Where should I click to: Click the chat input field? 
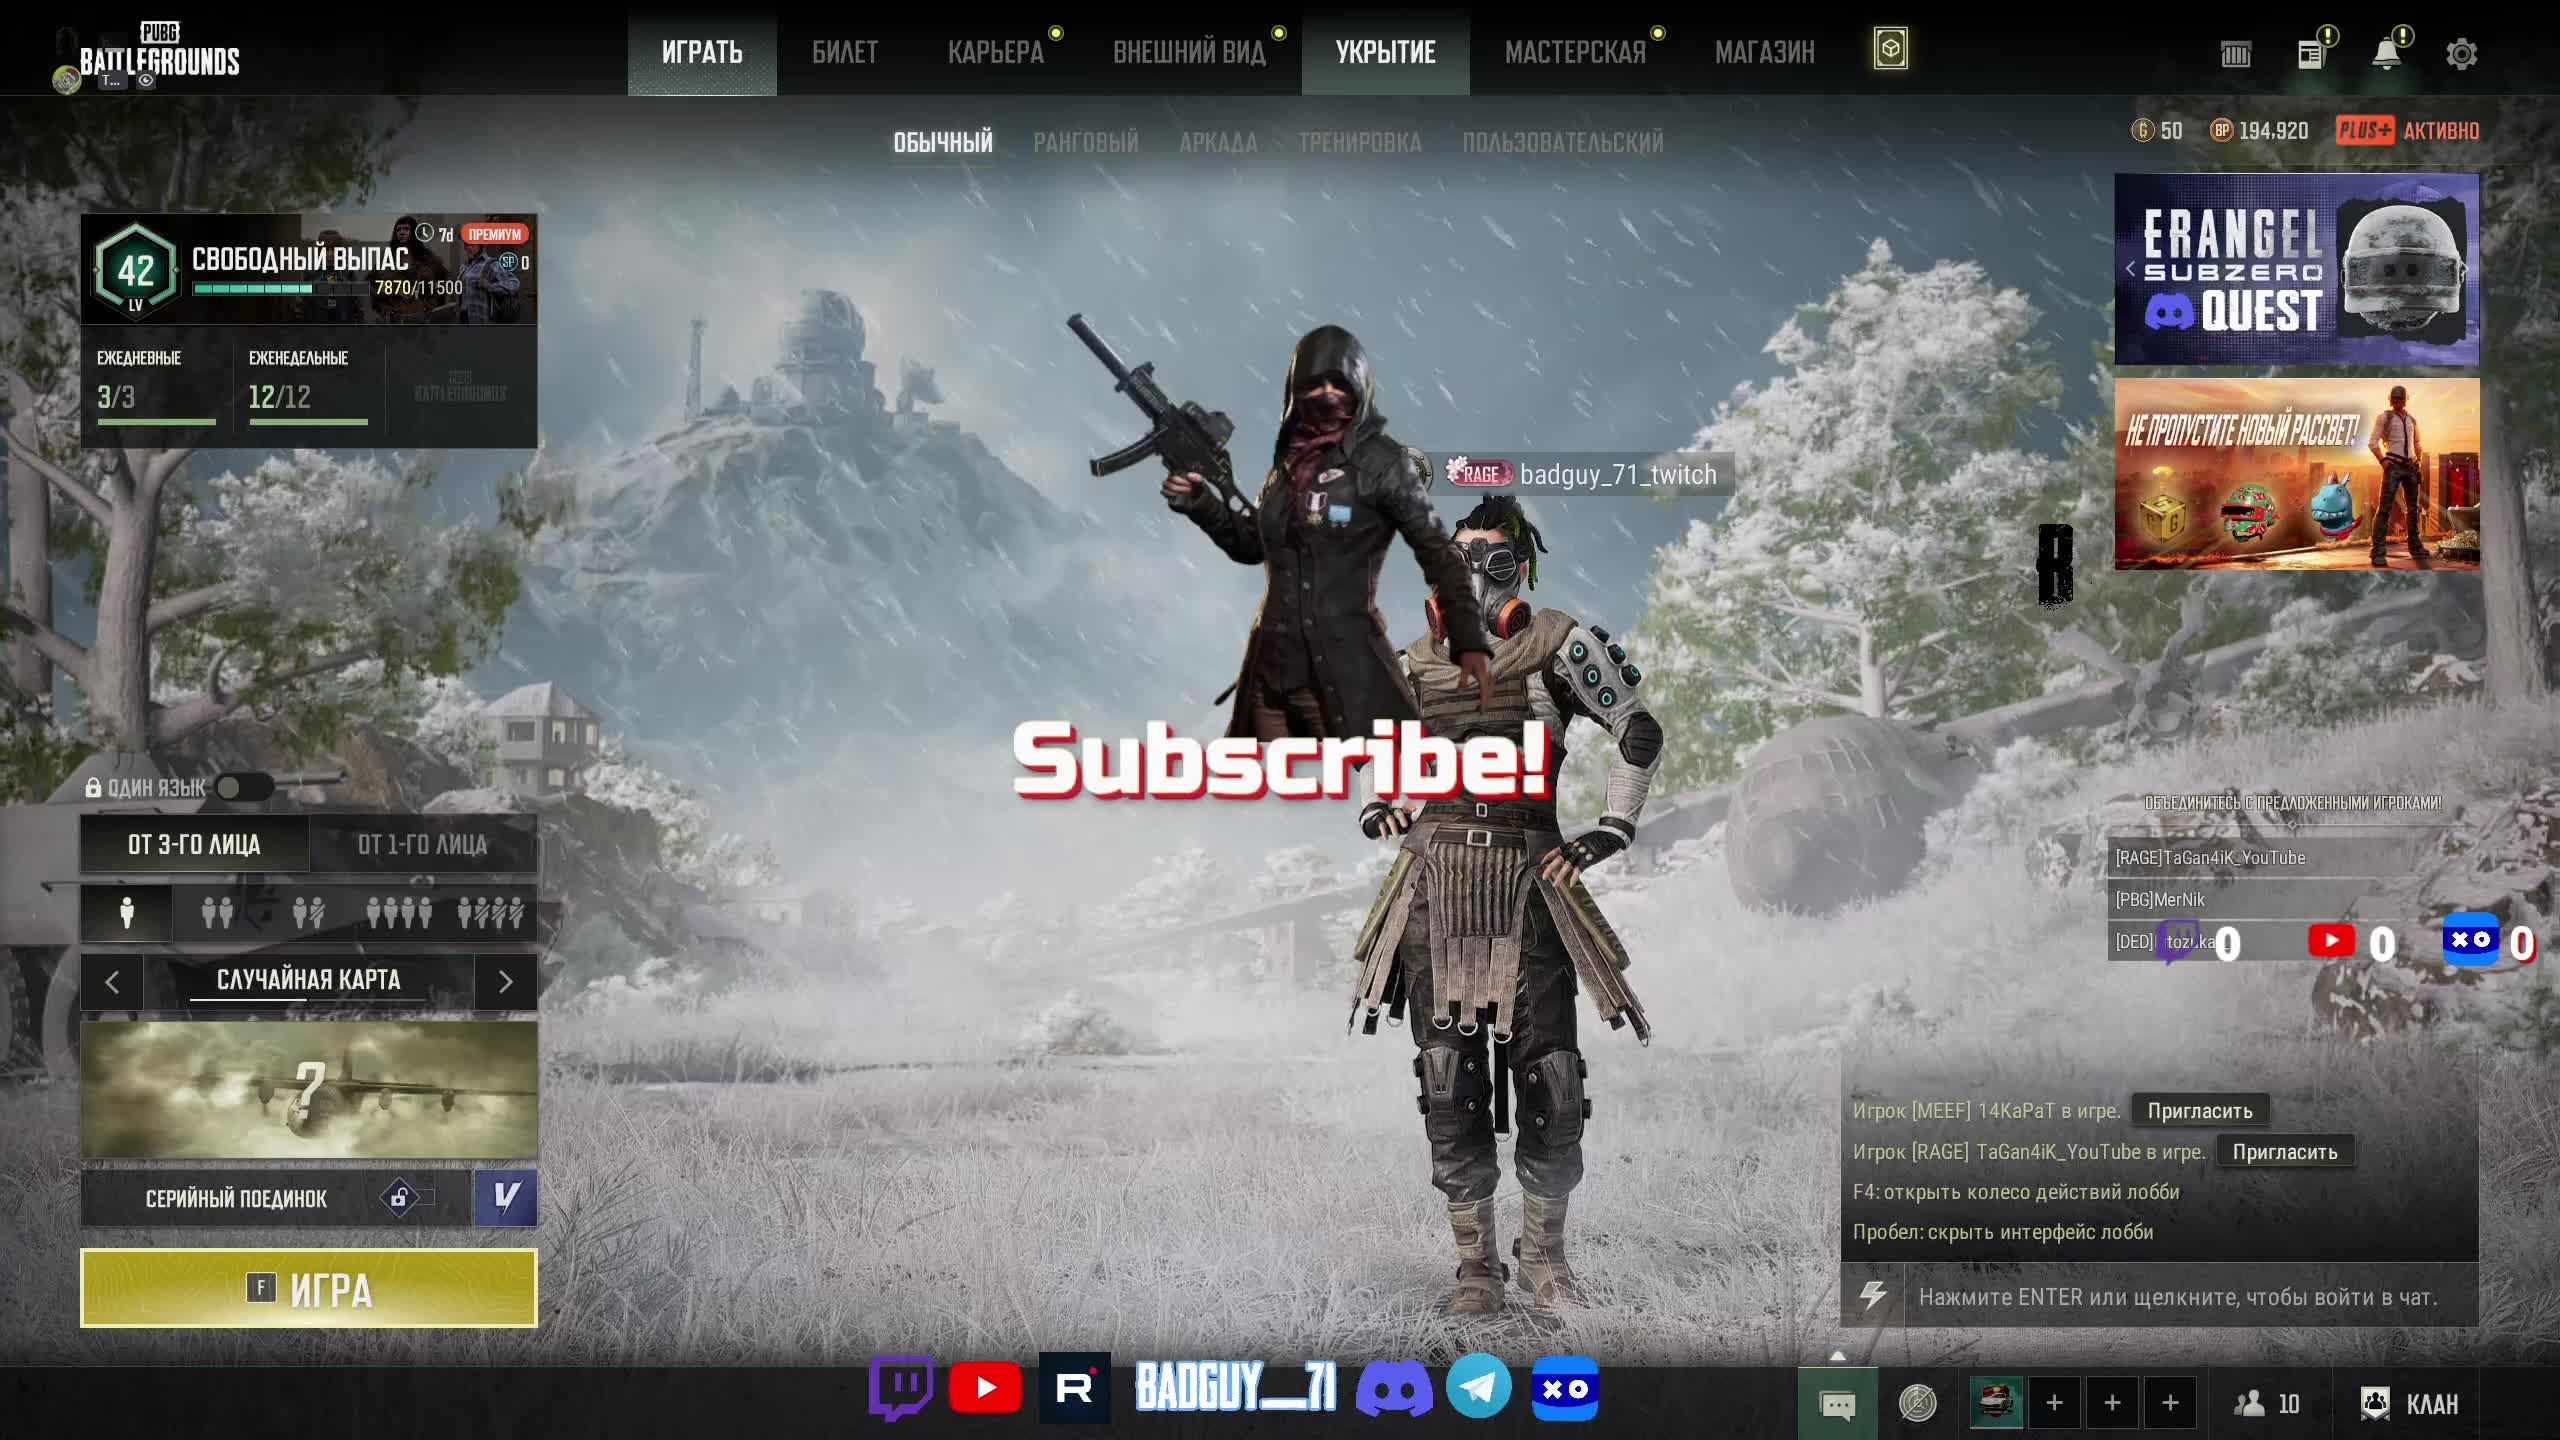[x=2176, y=1297]
